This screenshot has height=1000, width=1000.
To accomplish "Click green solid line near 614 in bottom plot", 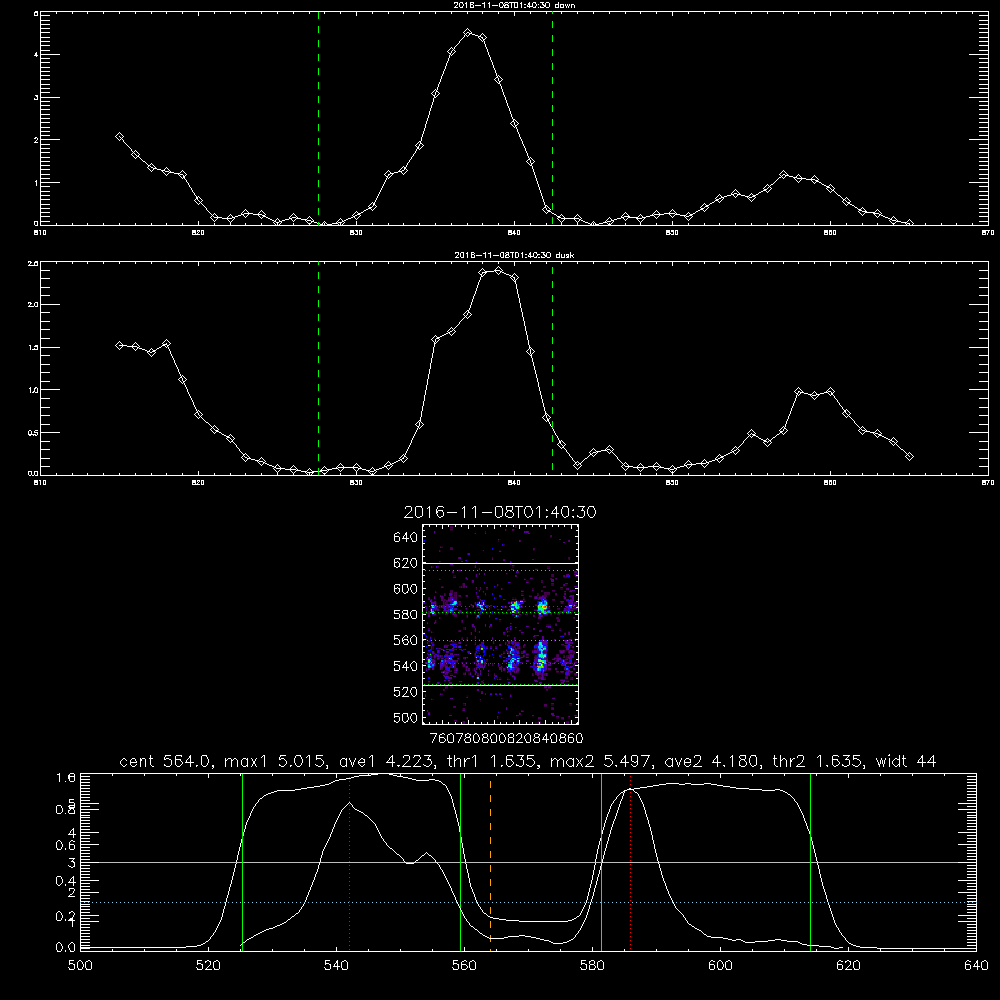I will click(811, 861).
